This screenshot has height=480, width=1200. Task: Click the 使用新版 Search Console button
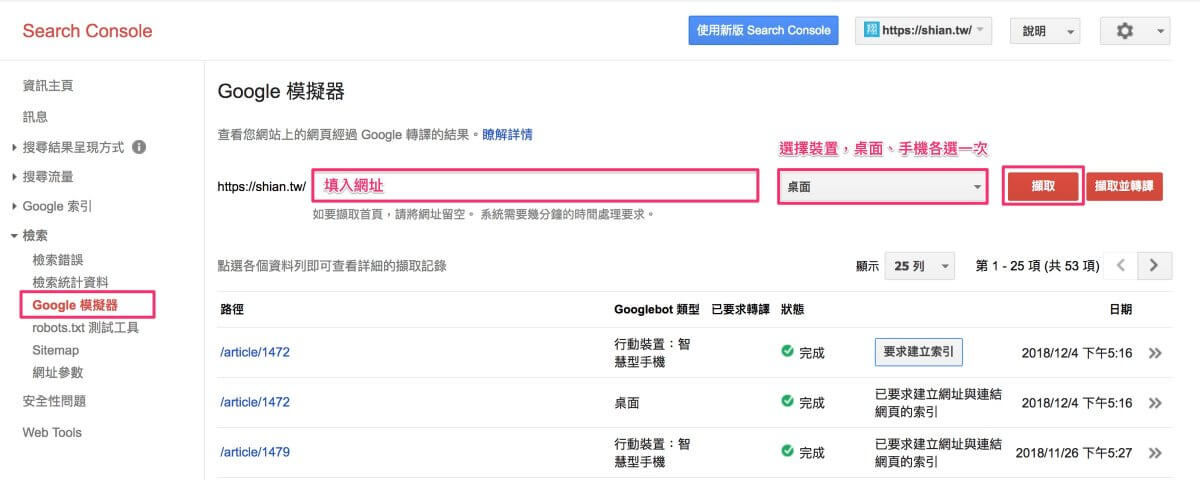tap(764, 30)
